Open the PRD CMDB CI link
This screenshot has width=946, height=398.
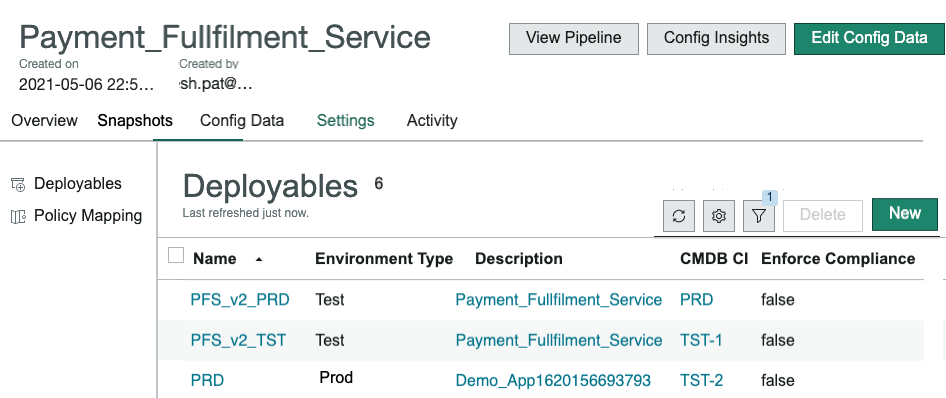(697, 300)
